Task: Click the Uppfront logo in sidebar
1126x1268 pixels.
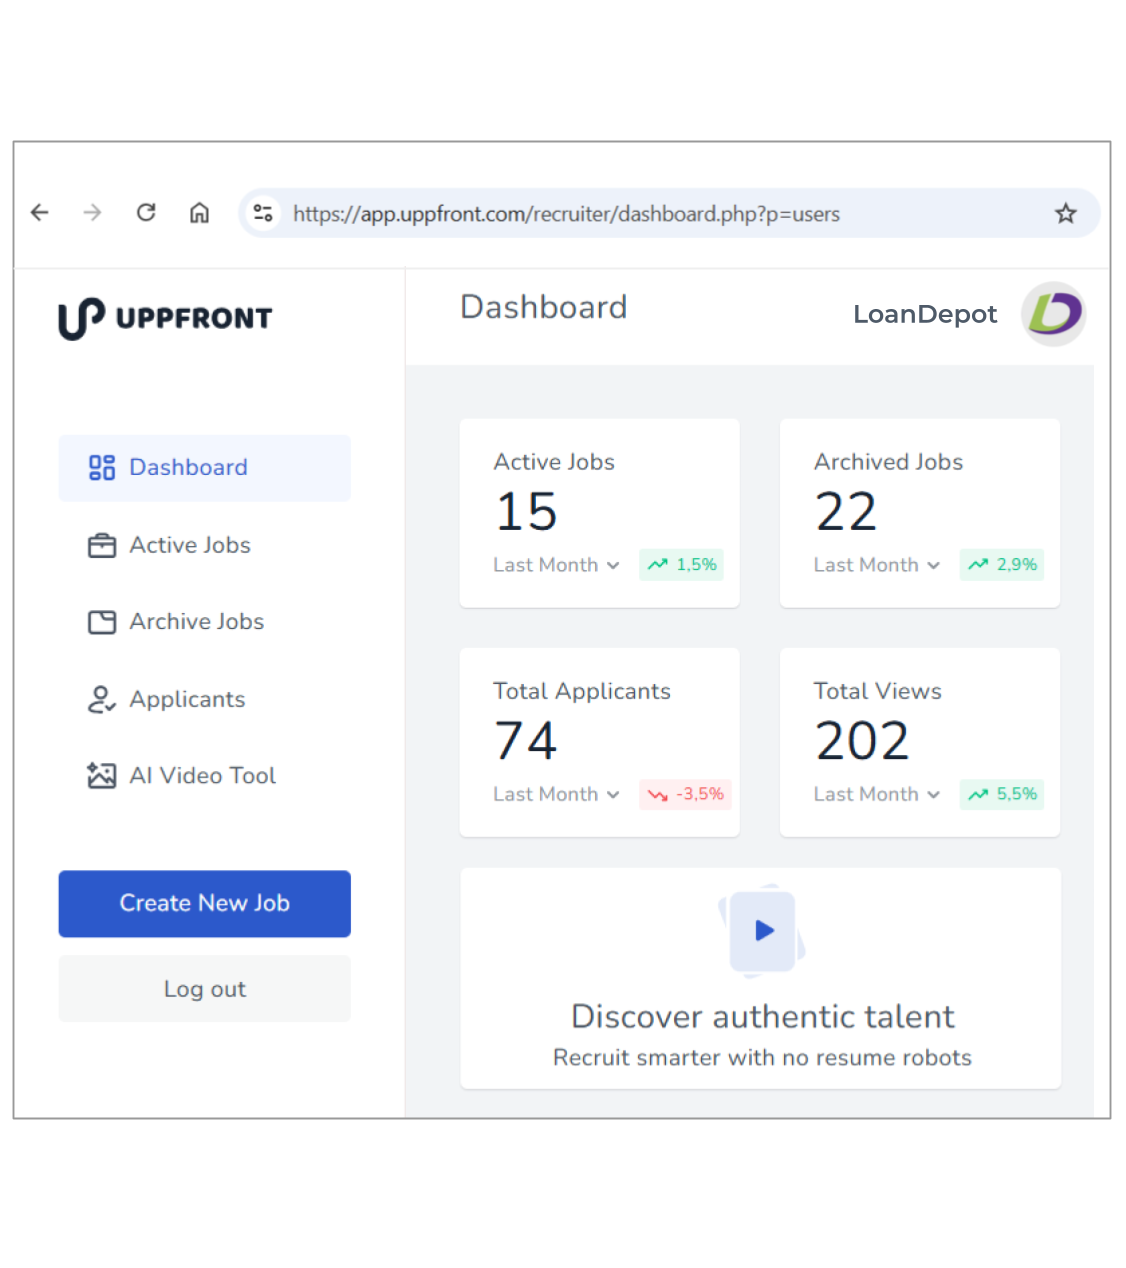Action: pyautogui.click(x=165, y=318)
